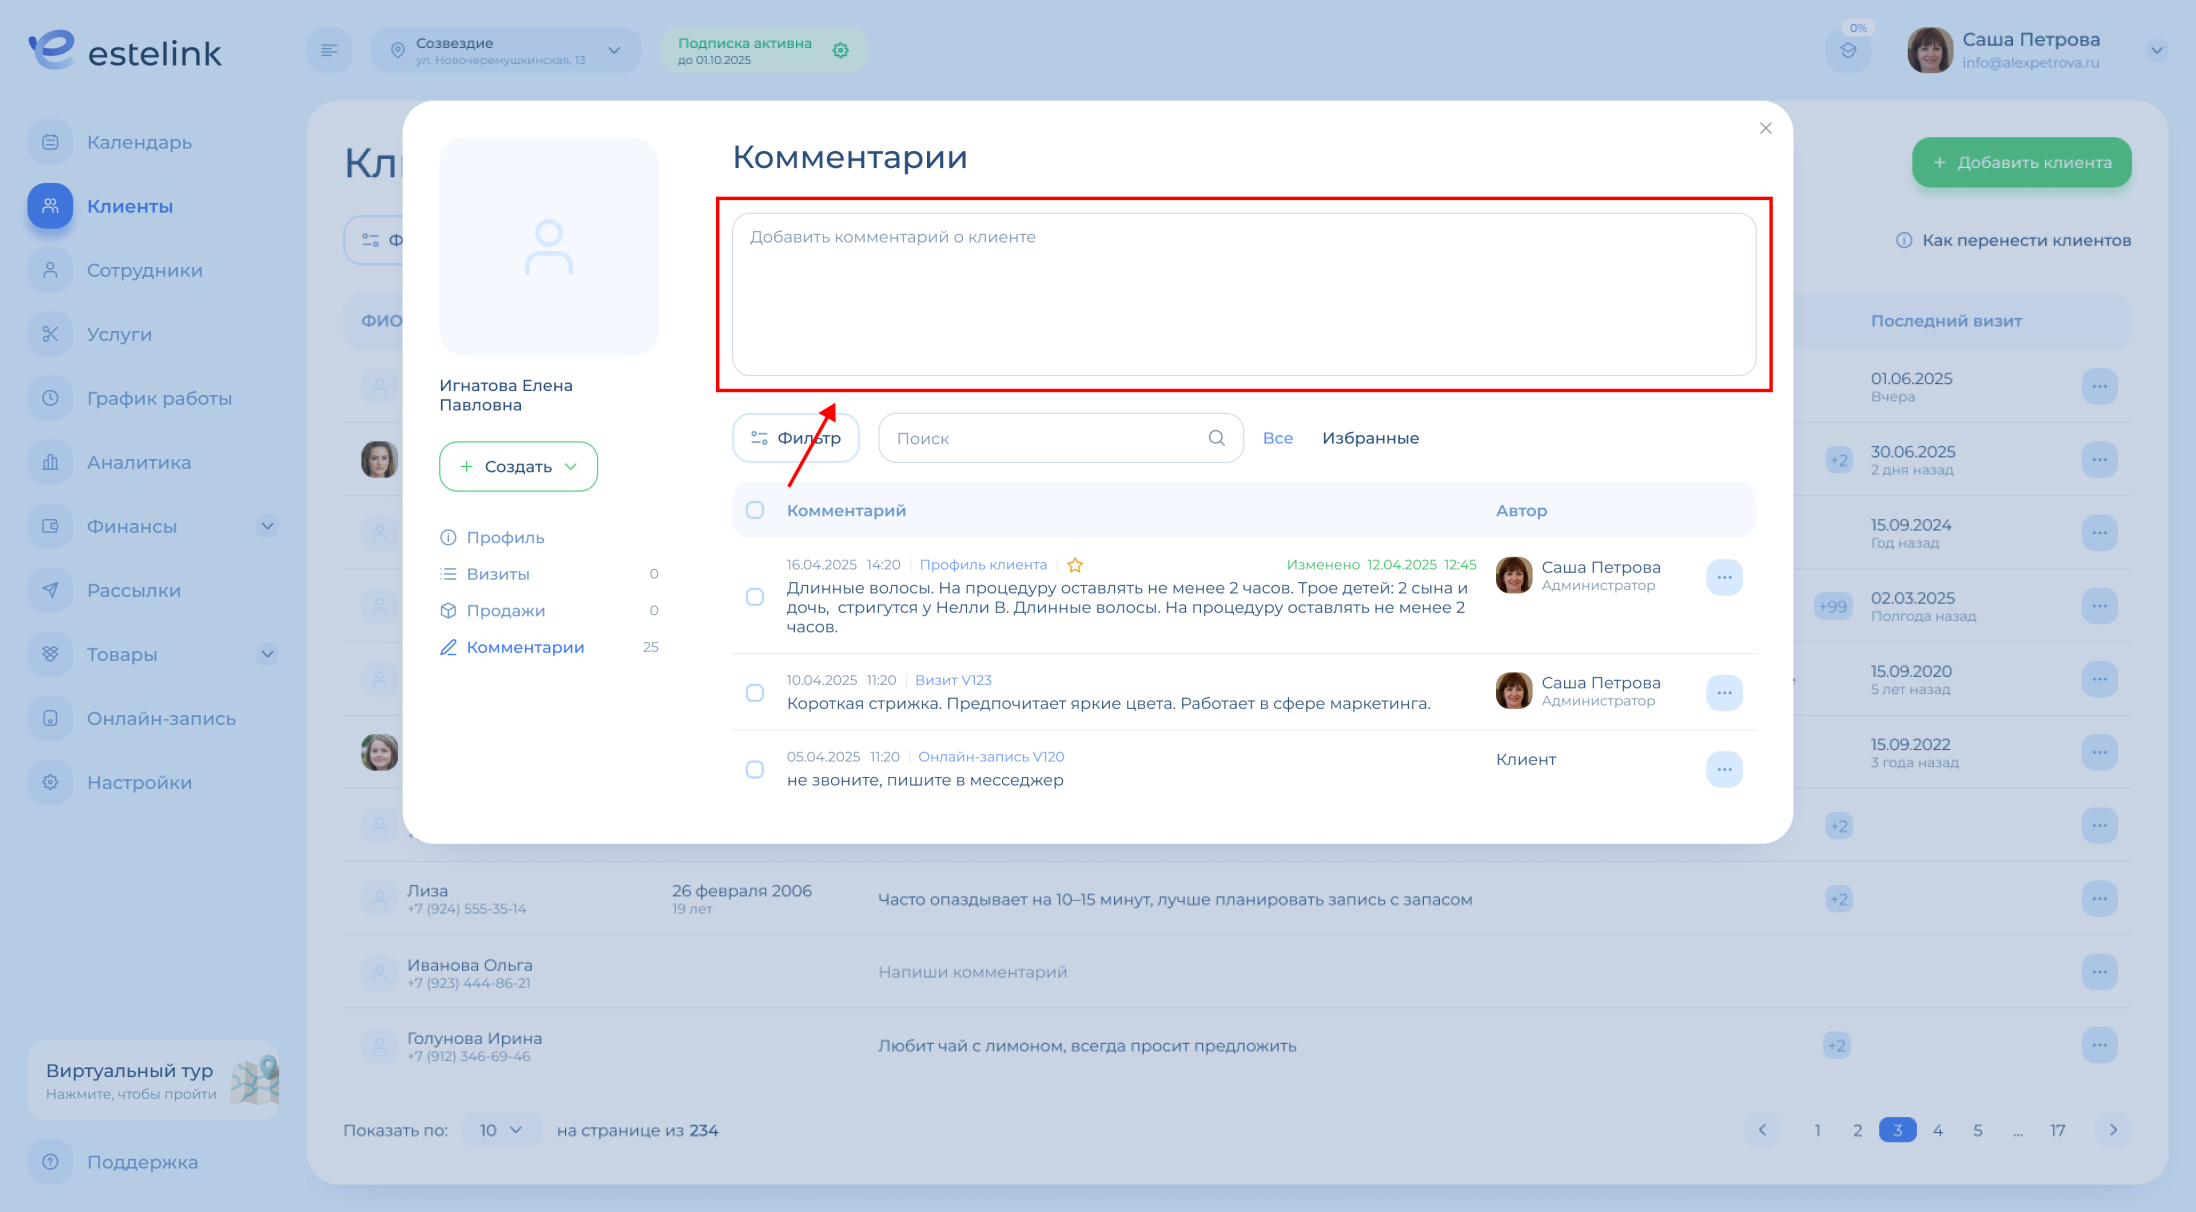
Task: Click the search magnifier icon in comments
Action: (1216, 438)
